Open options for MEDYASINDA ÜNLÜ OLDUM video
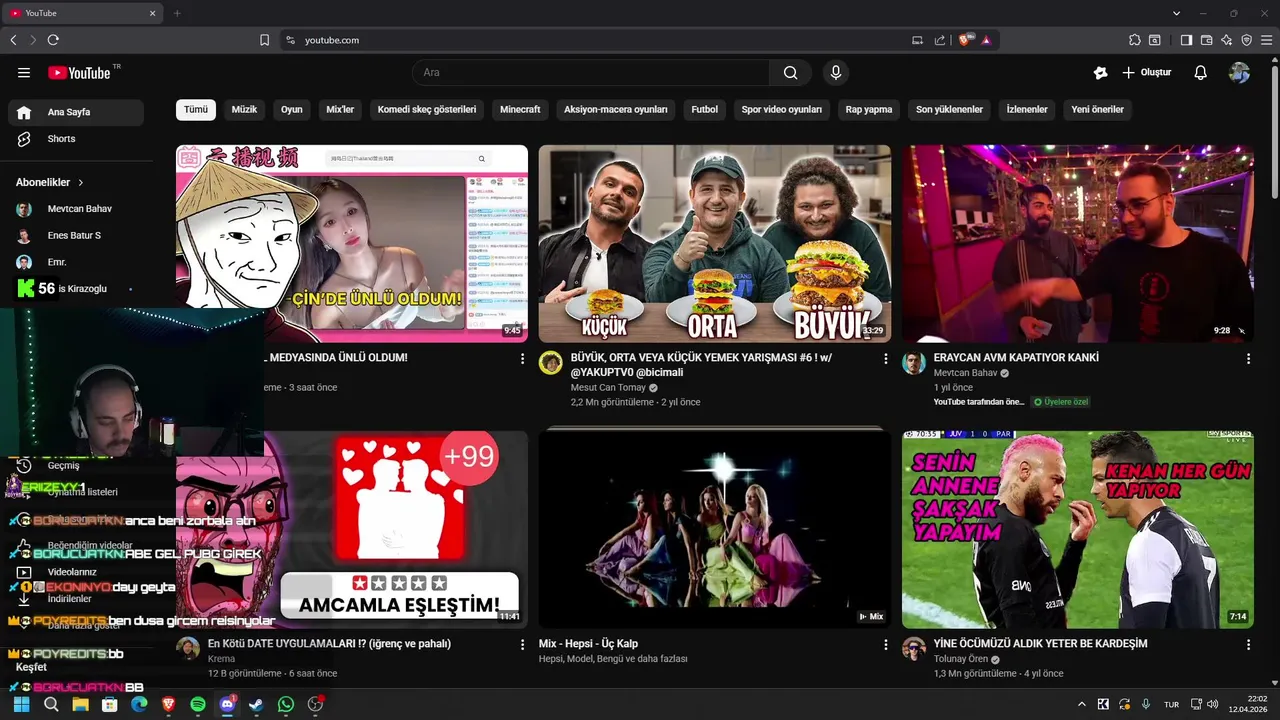Viewport: 1280px width, 720px height. pyautogui.click(x=522, y=359)
